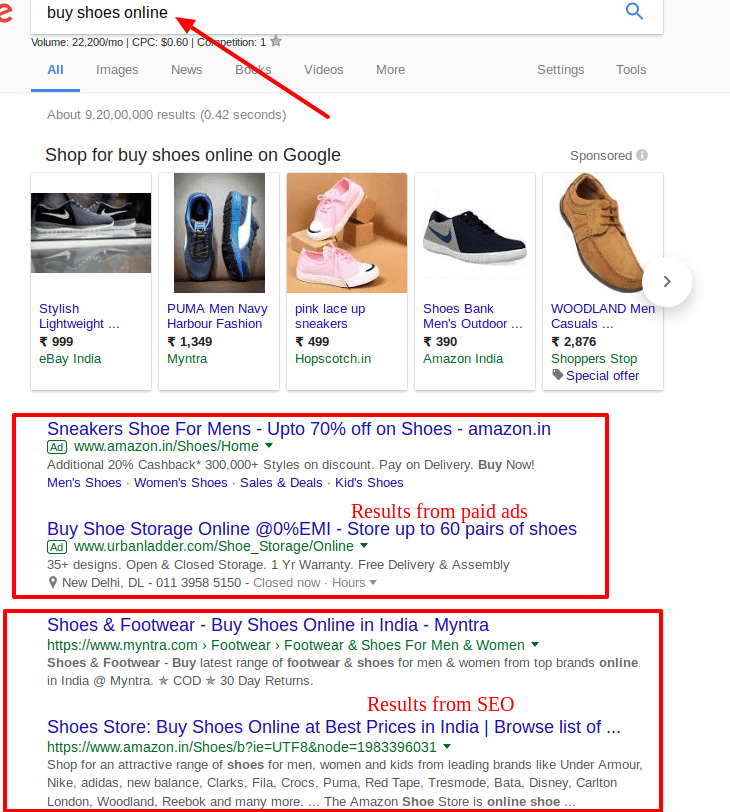The height and width of the screenshot is (812, 730).
Task: Click the Special offer tag icon
Action: [x=557, y=374]
